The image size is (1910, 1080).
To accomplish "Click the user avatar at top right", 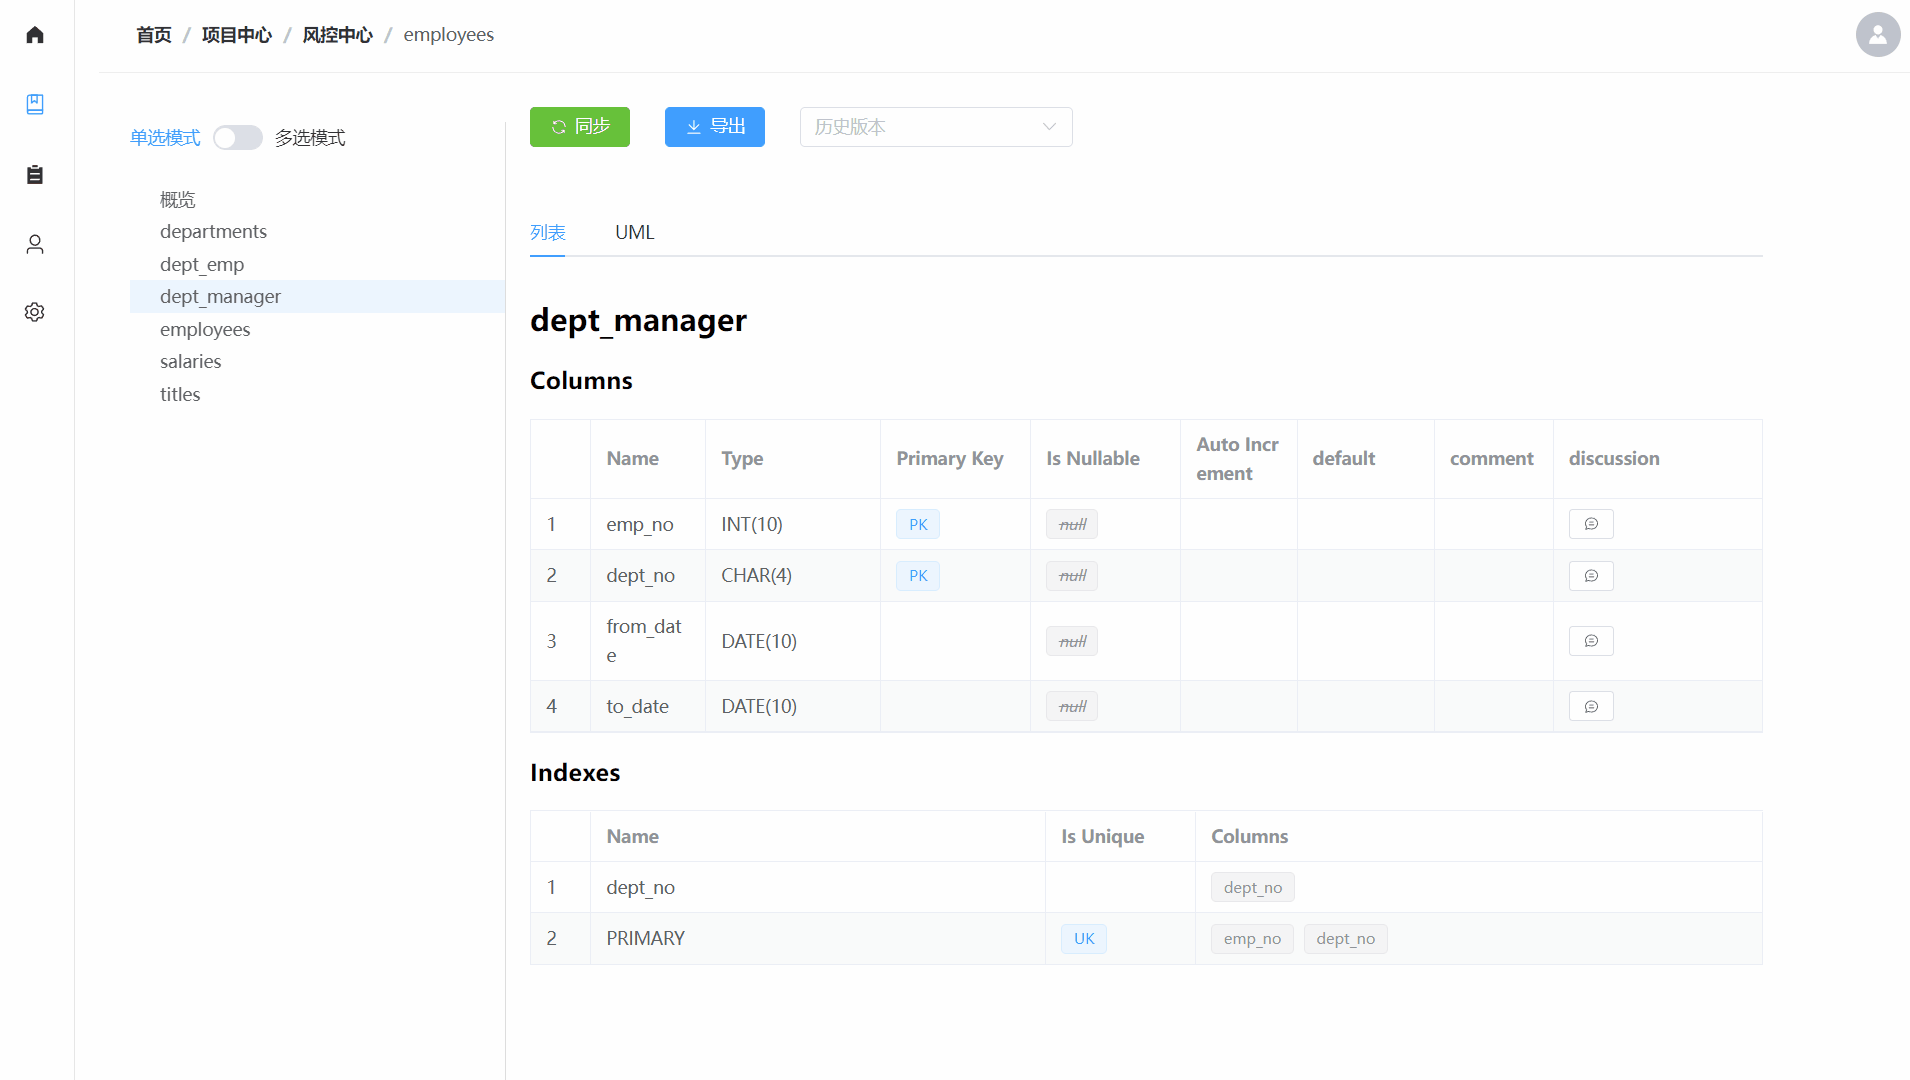I will pyautogui.click(x=1877, y=35).
